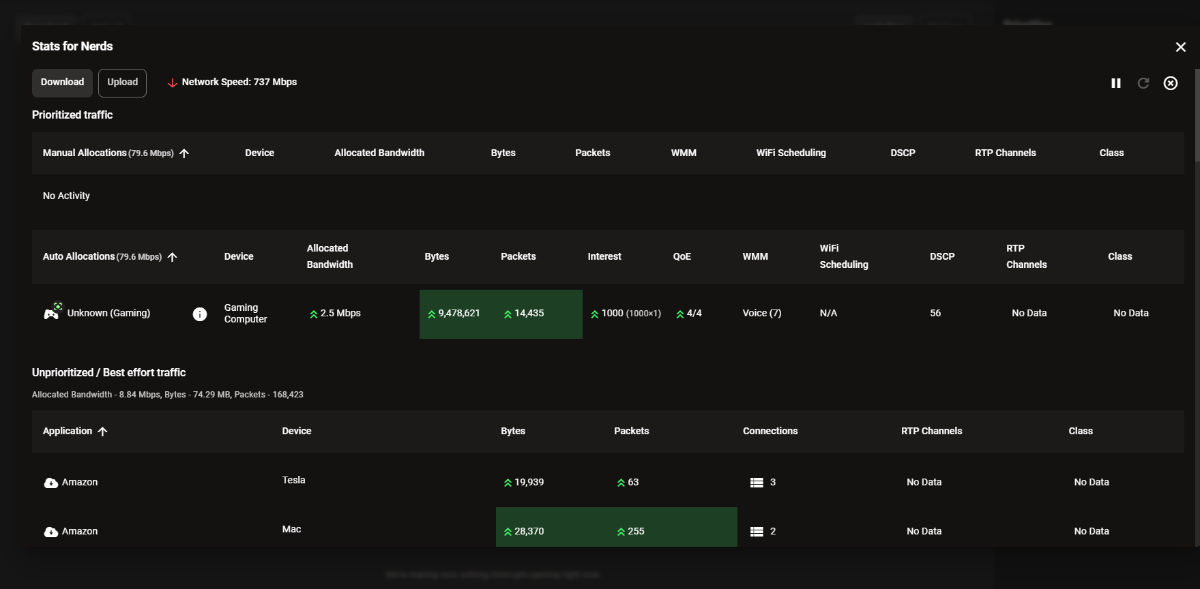Click the gaming controller icon
Screen dimensions: 1200x589
51,312
